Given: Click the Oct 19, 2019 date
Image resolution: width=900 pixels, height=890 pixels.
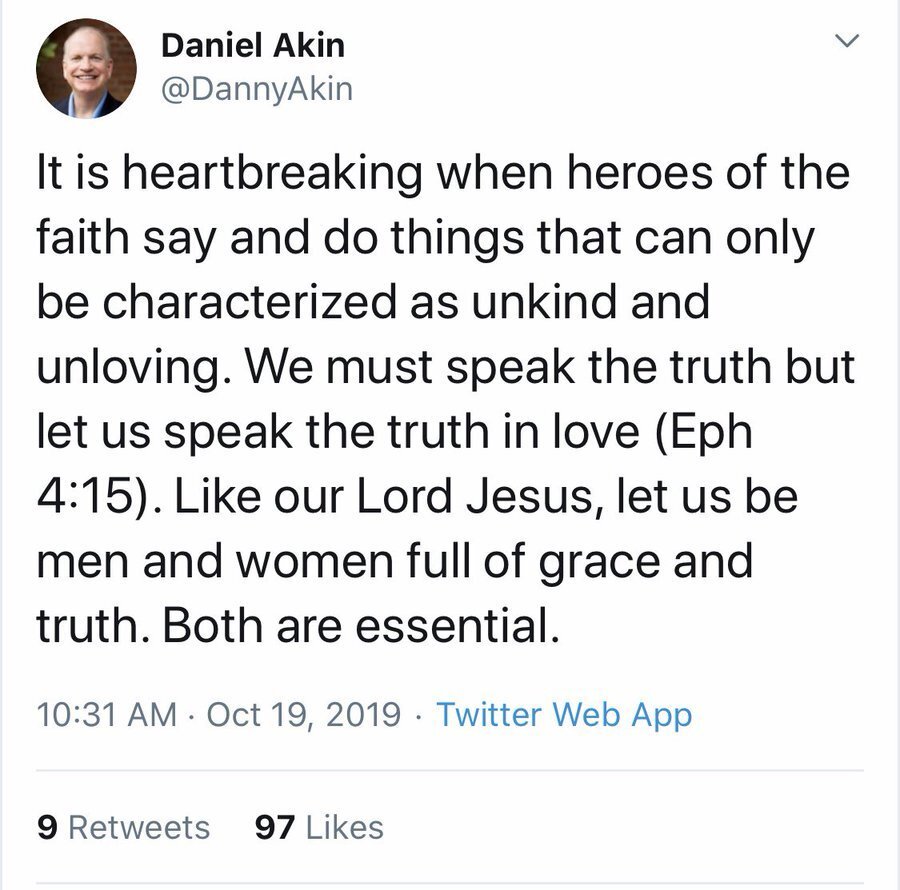Looking at the screenshot, I should [x=304, y=715].
